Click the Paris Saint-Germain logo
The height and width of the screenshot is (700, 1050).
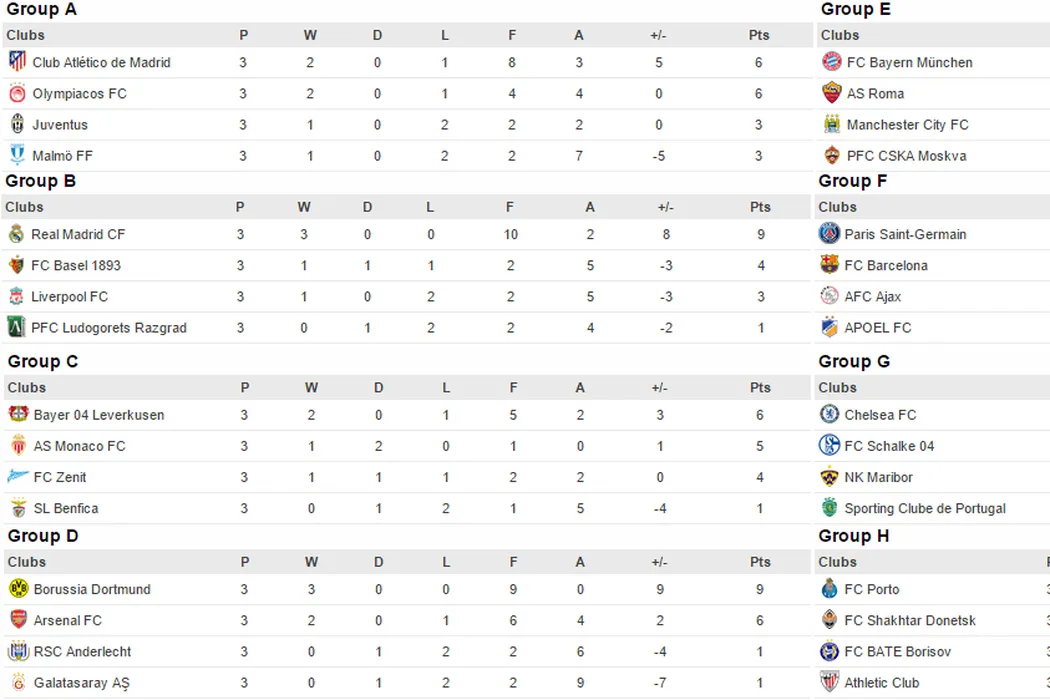click(x=829, y=234)
